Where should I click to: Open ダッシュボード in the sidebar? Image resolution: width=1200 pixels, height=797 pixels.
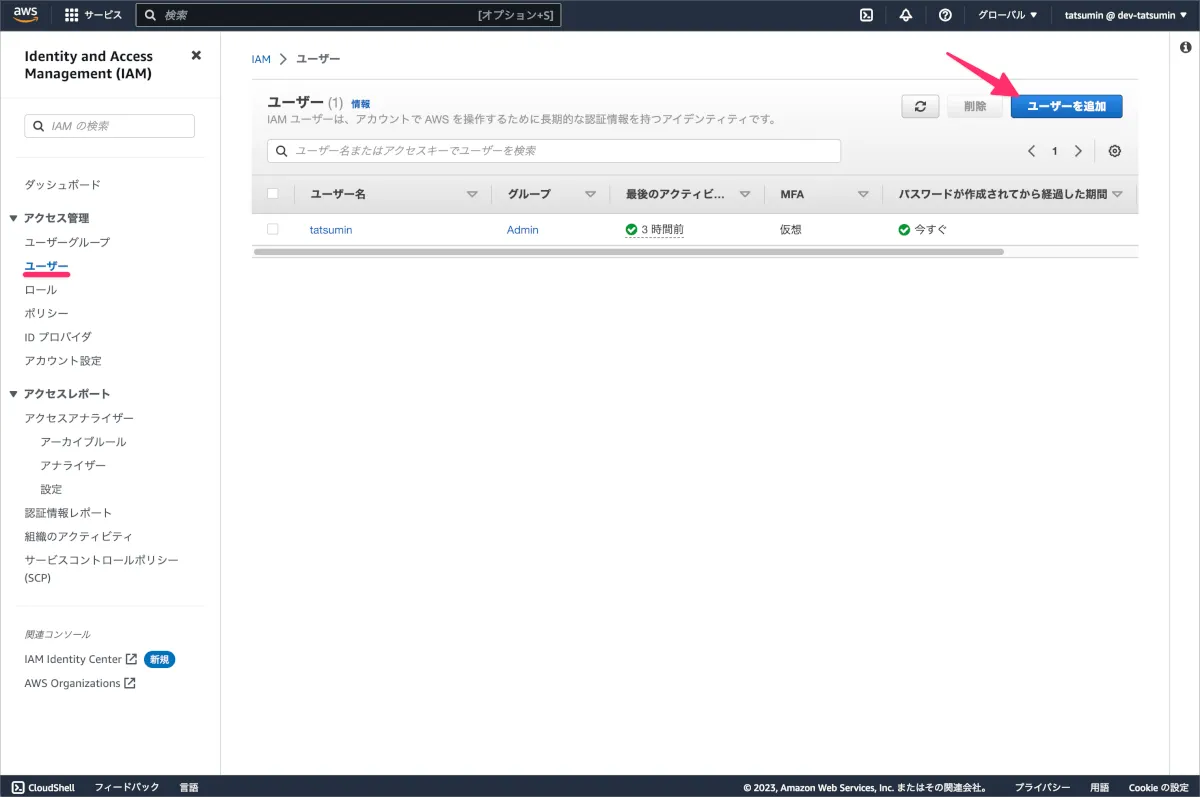coord(62,185)
